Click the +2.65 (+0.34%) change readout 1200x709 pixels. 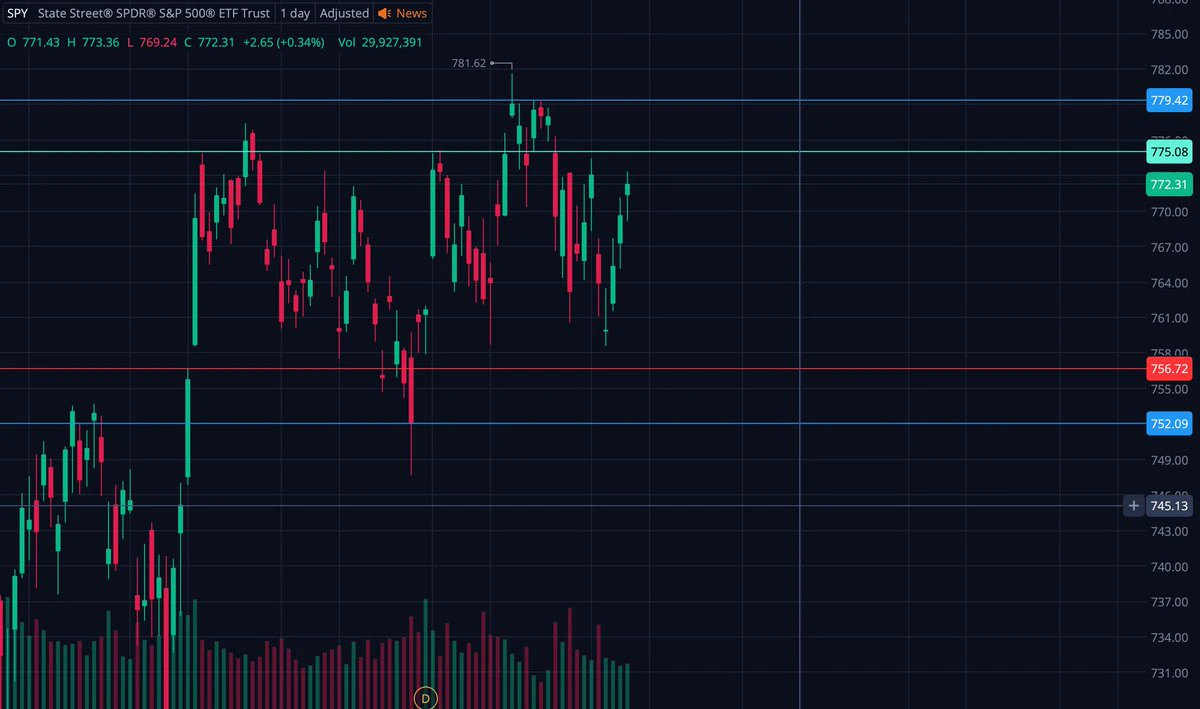(284, 42)
